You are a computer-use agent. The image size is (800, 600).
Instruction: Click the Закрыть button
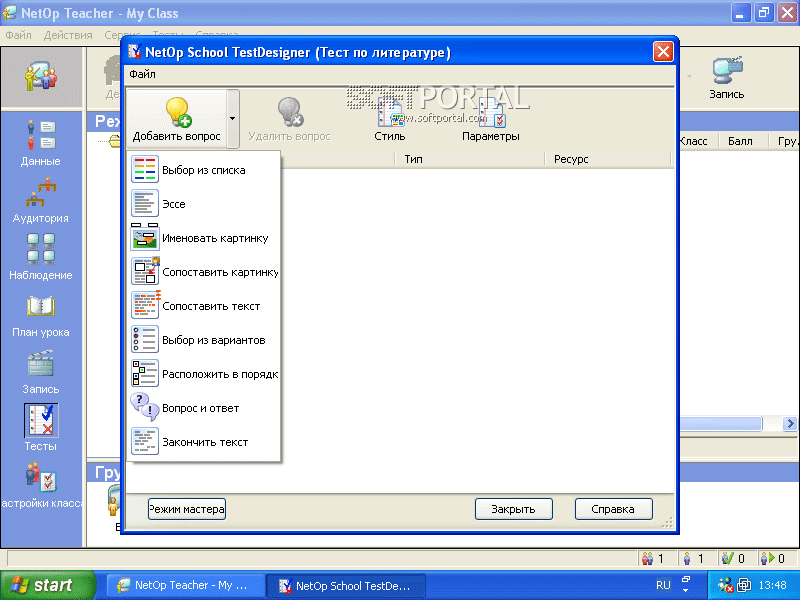513,509
